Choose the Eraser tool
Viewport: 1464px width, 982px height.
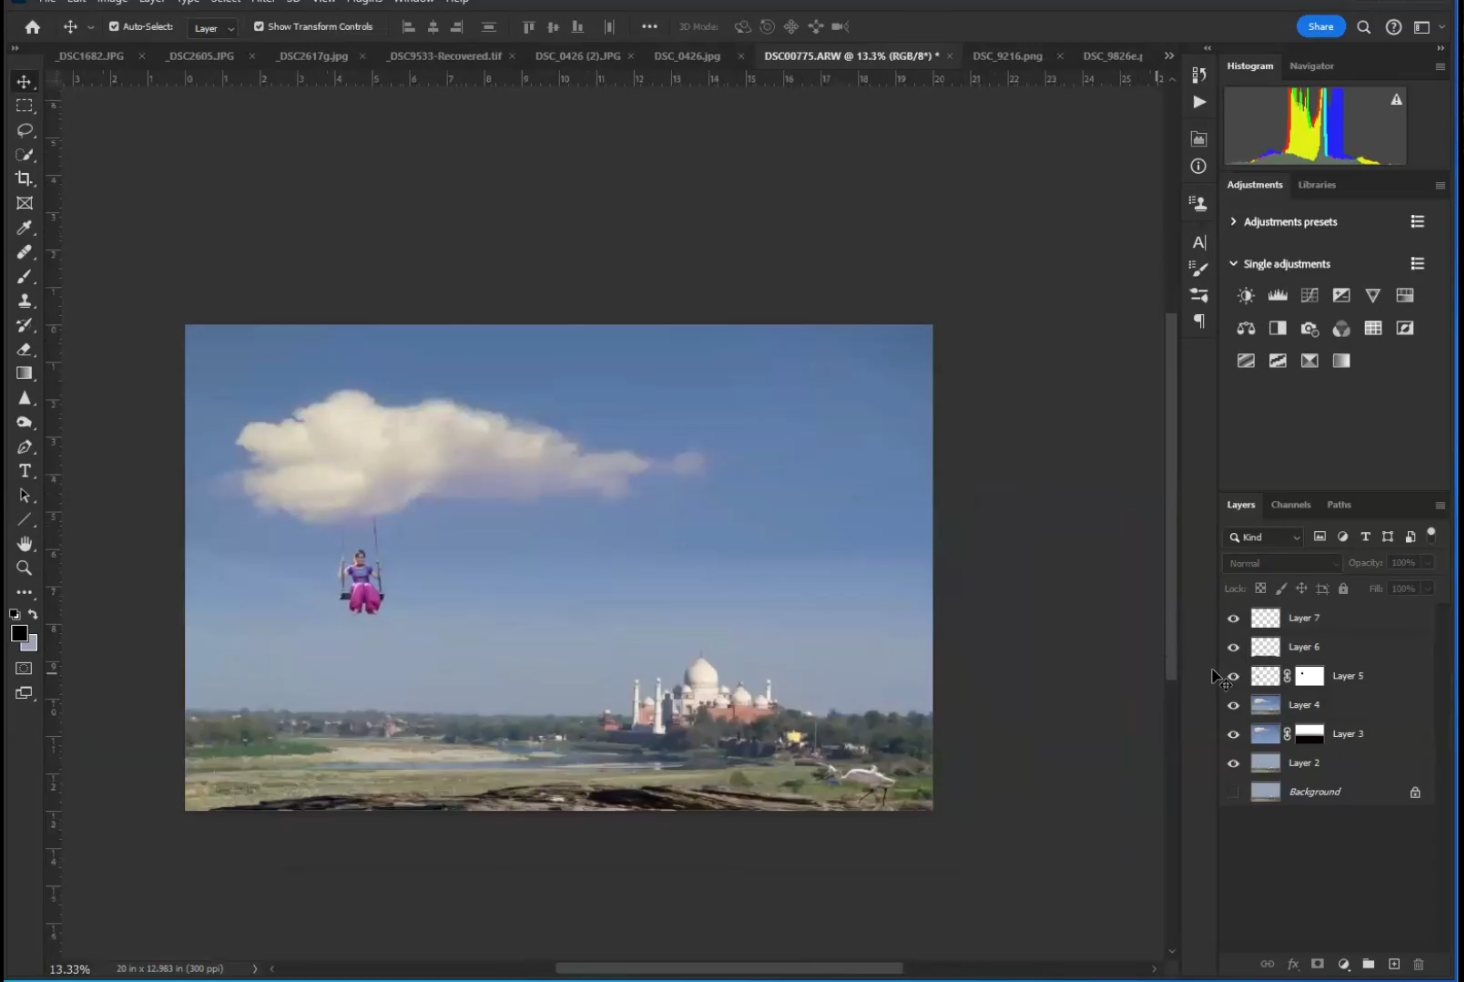pyautogui.click(x=24, y=349)
